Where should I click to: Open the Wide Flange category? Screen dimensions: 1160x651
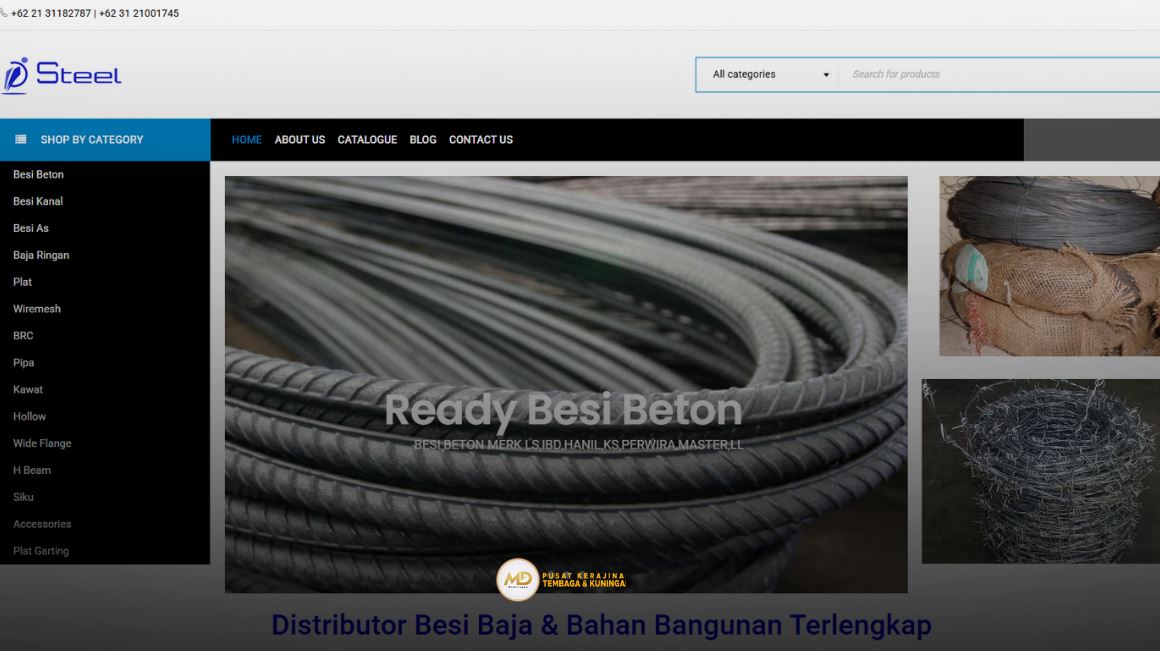[x=42, y=443]
